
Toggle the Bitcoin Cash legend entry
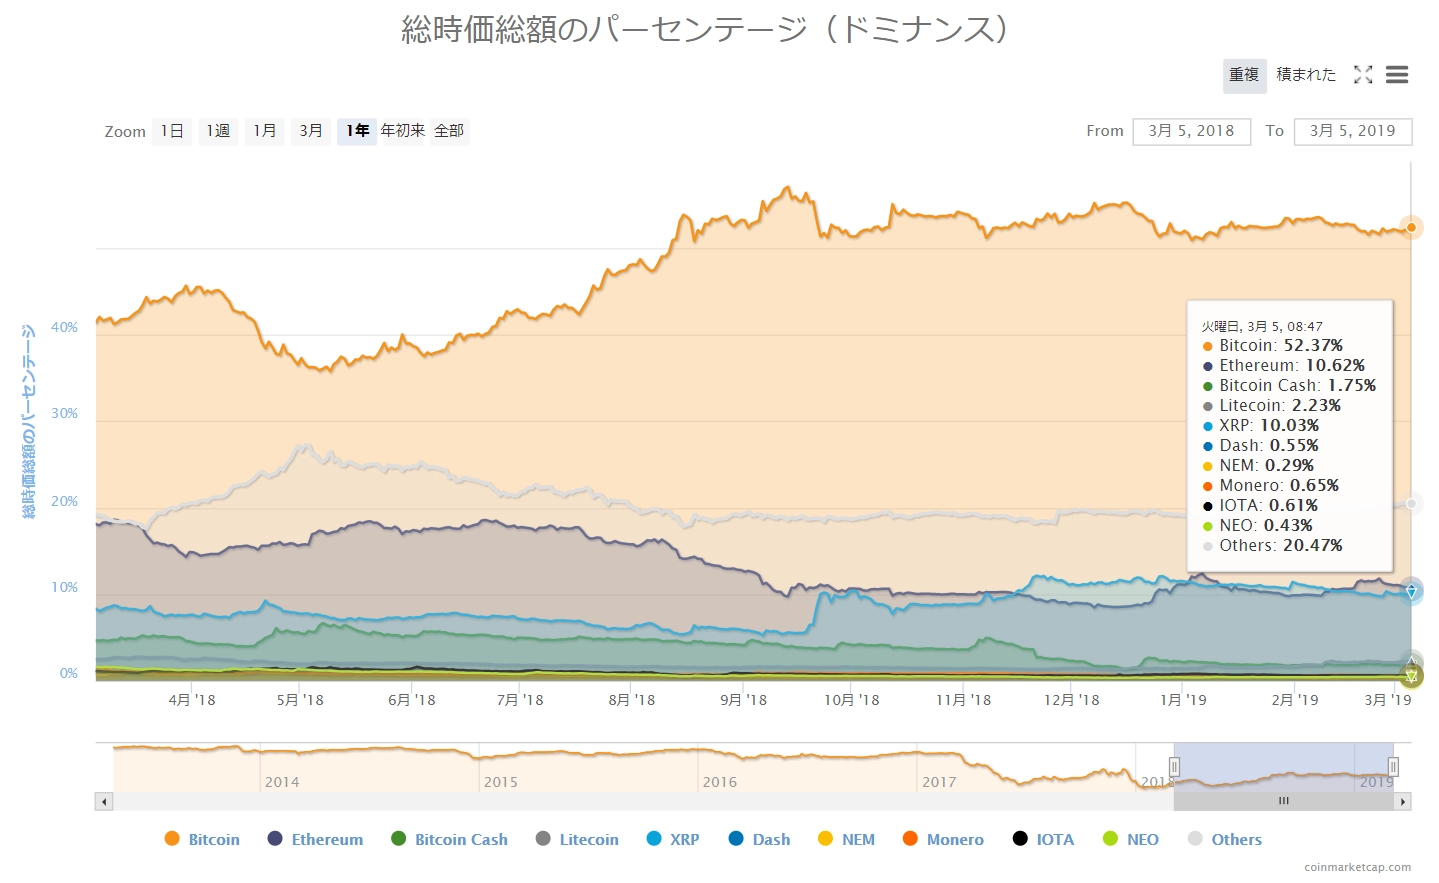pyautogui.click(x=399, y=839)
